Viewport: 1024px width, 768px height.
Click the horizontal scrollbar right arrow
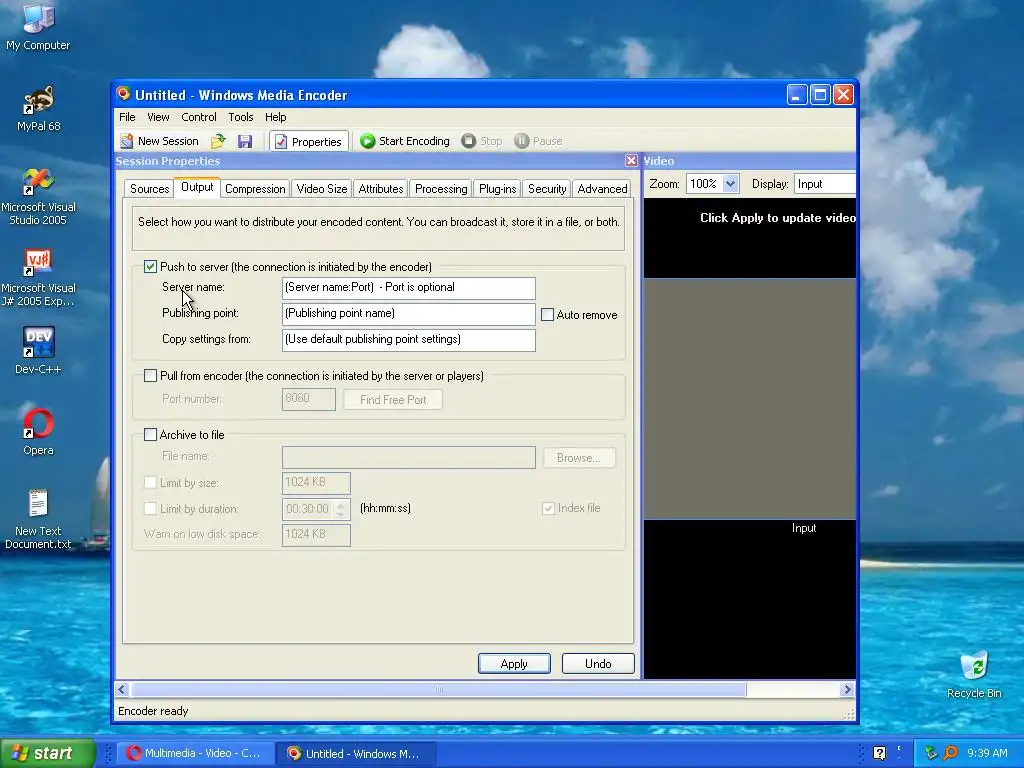pyautogui.click(x=847, y=690)
